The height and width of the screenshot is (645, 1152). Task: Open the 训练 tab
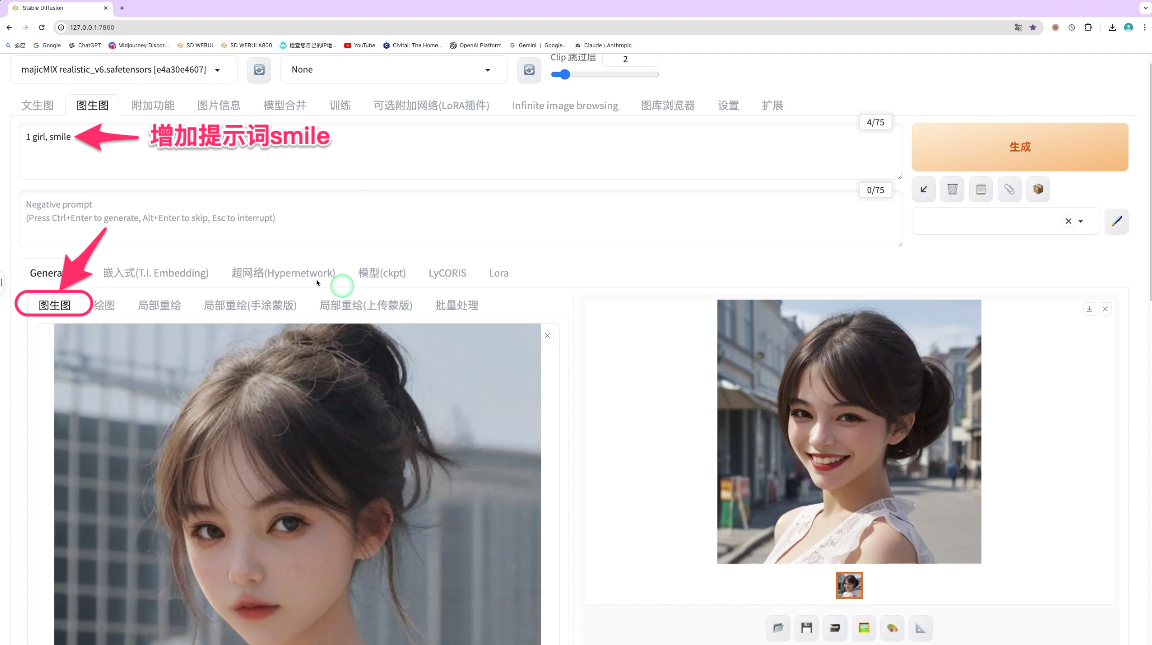click(x=340, y=105)
